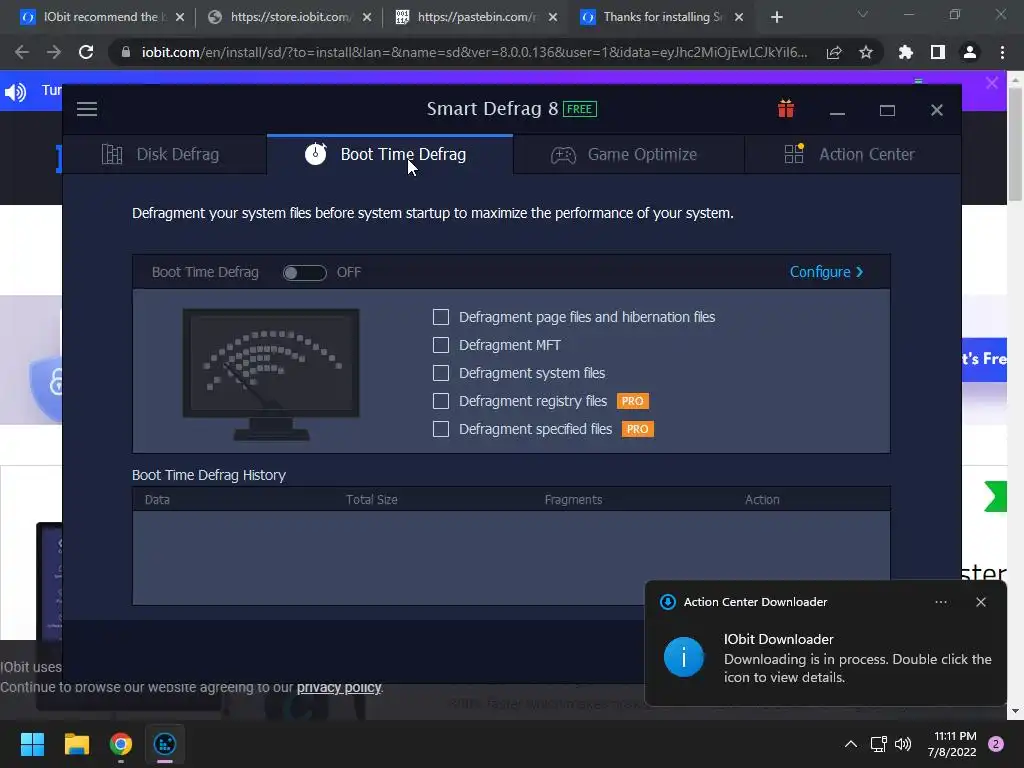The height and width of the screenshot is (768, 1024).
Task: Turn on the Boot Time Defrag switch
Action: coord(304,272)
